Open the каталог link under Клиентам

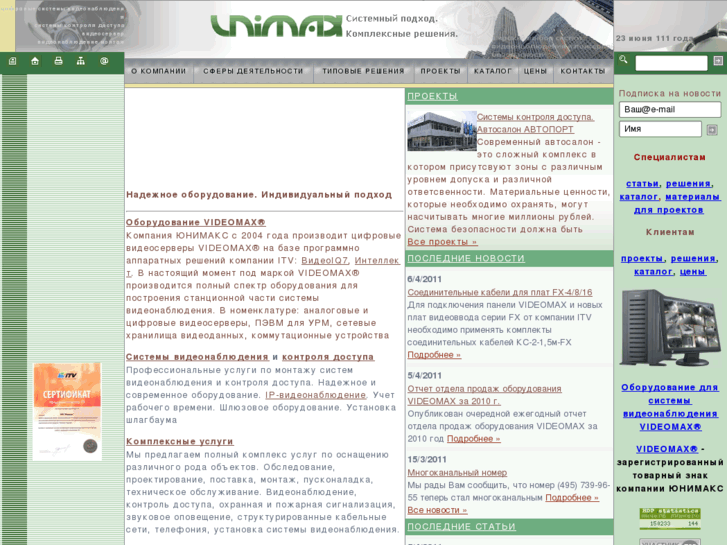(653, 271)
